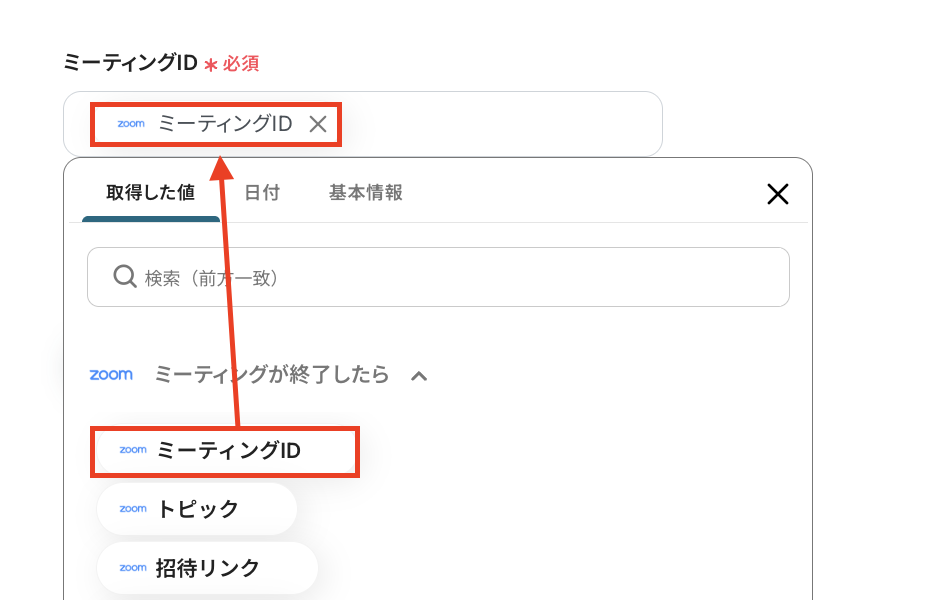Click the empty area of the ミーティングID input field
Image resolution: width=950 pixels, height=600 pixels.
click(x=500, y=124)
